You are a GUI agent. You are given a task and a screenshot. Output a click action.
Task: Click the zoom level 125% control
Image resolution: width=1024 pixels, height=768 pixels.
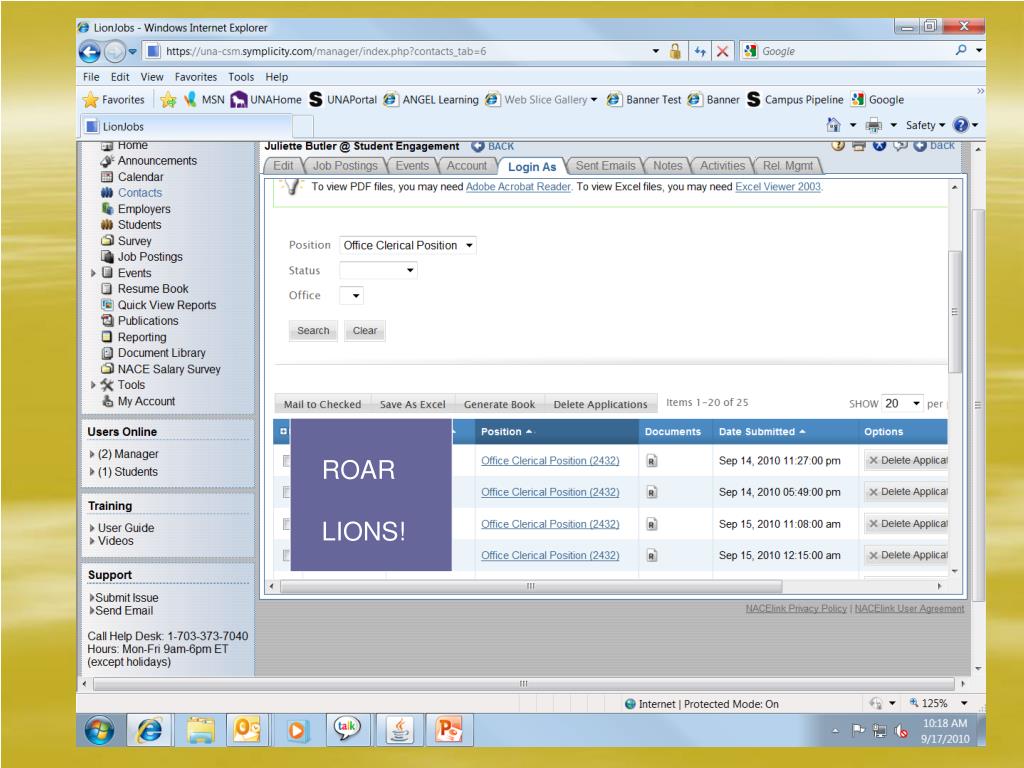tap(938, 703)
